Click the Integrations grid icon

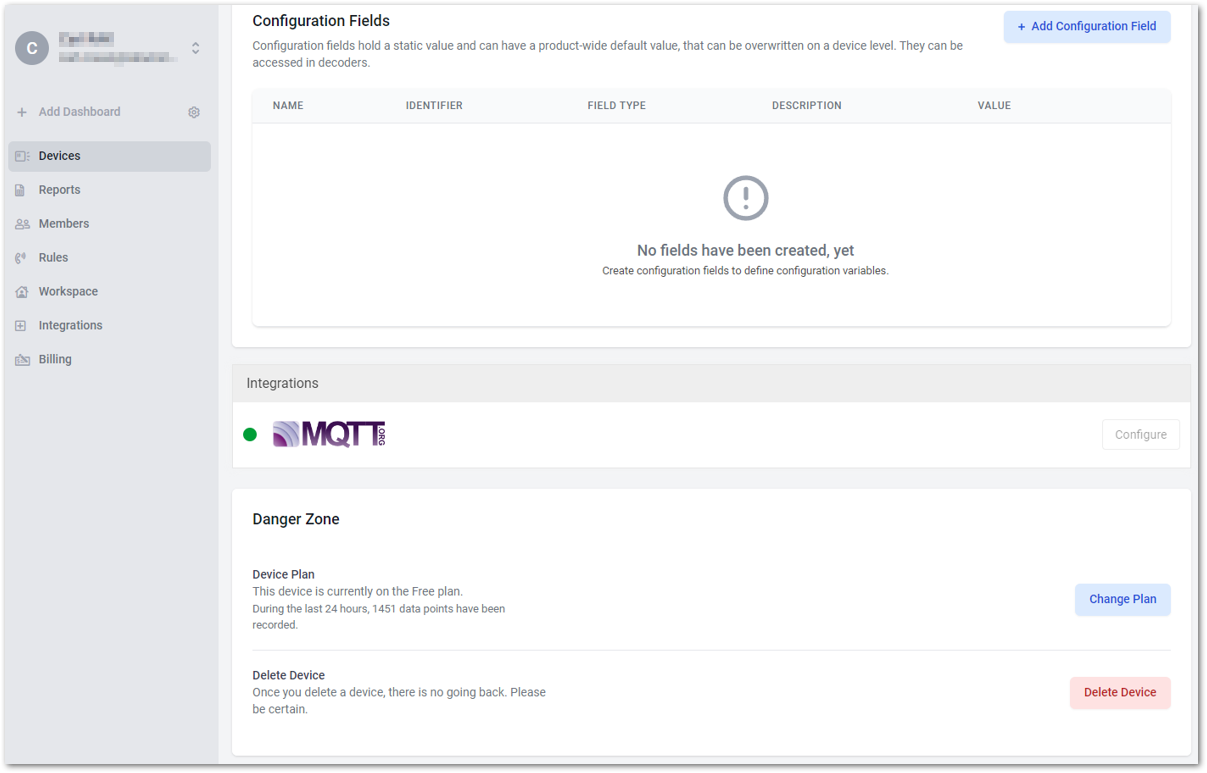point(21,326)
